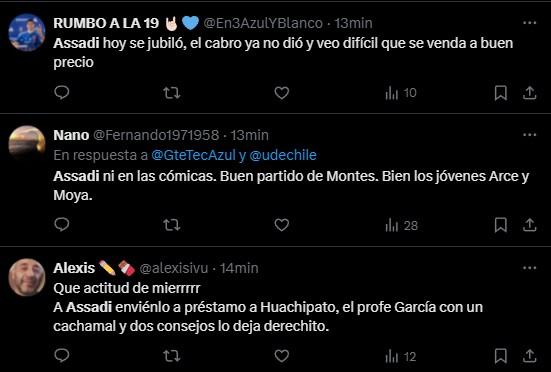View analytics showing 28 views
The height and width of the screenshot is (372, 551).
click(x=401, y=225)
